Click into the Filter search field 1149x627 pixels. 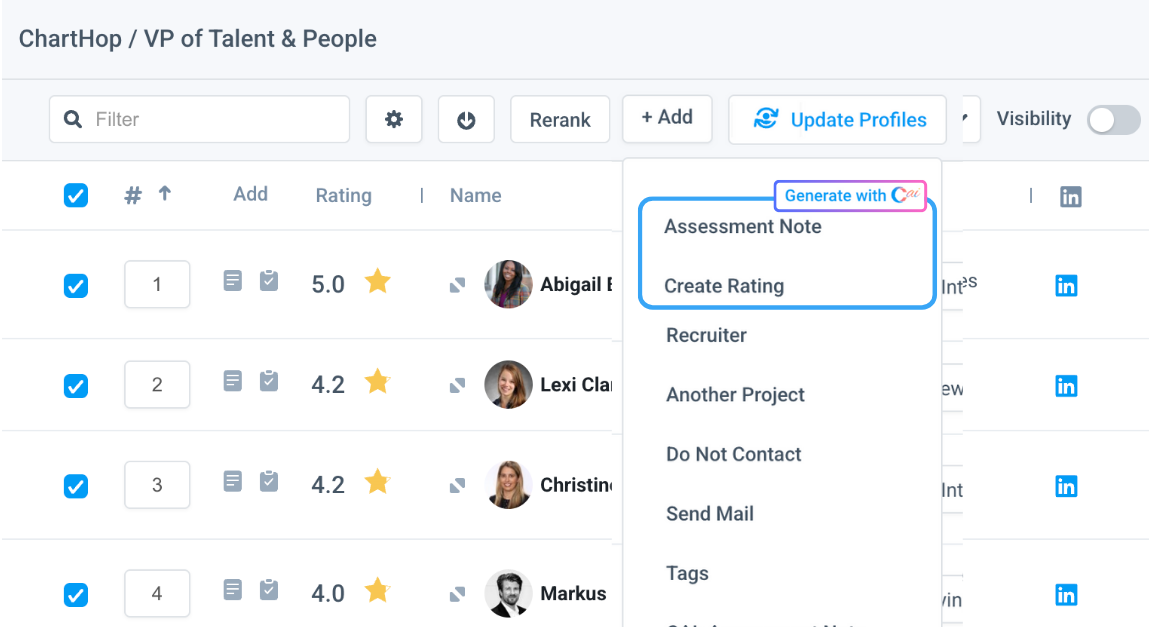pyautogui.click(x=199, y=119)
